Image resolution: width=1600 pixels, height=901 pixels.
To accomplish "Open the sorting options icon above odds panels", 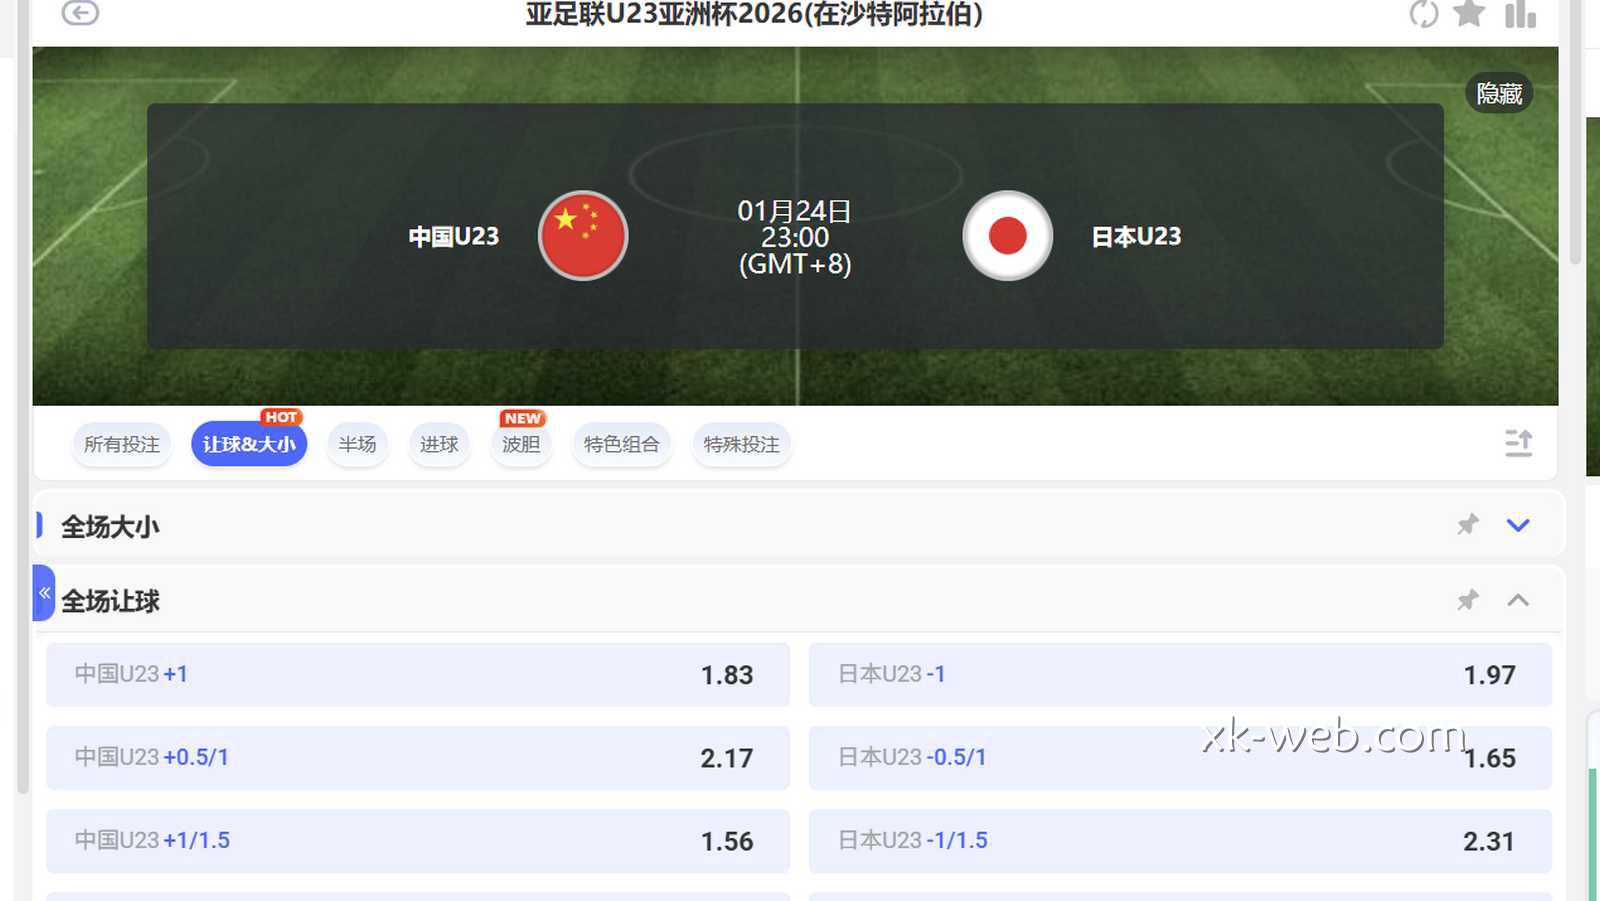I will pos(1519,443).
